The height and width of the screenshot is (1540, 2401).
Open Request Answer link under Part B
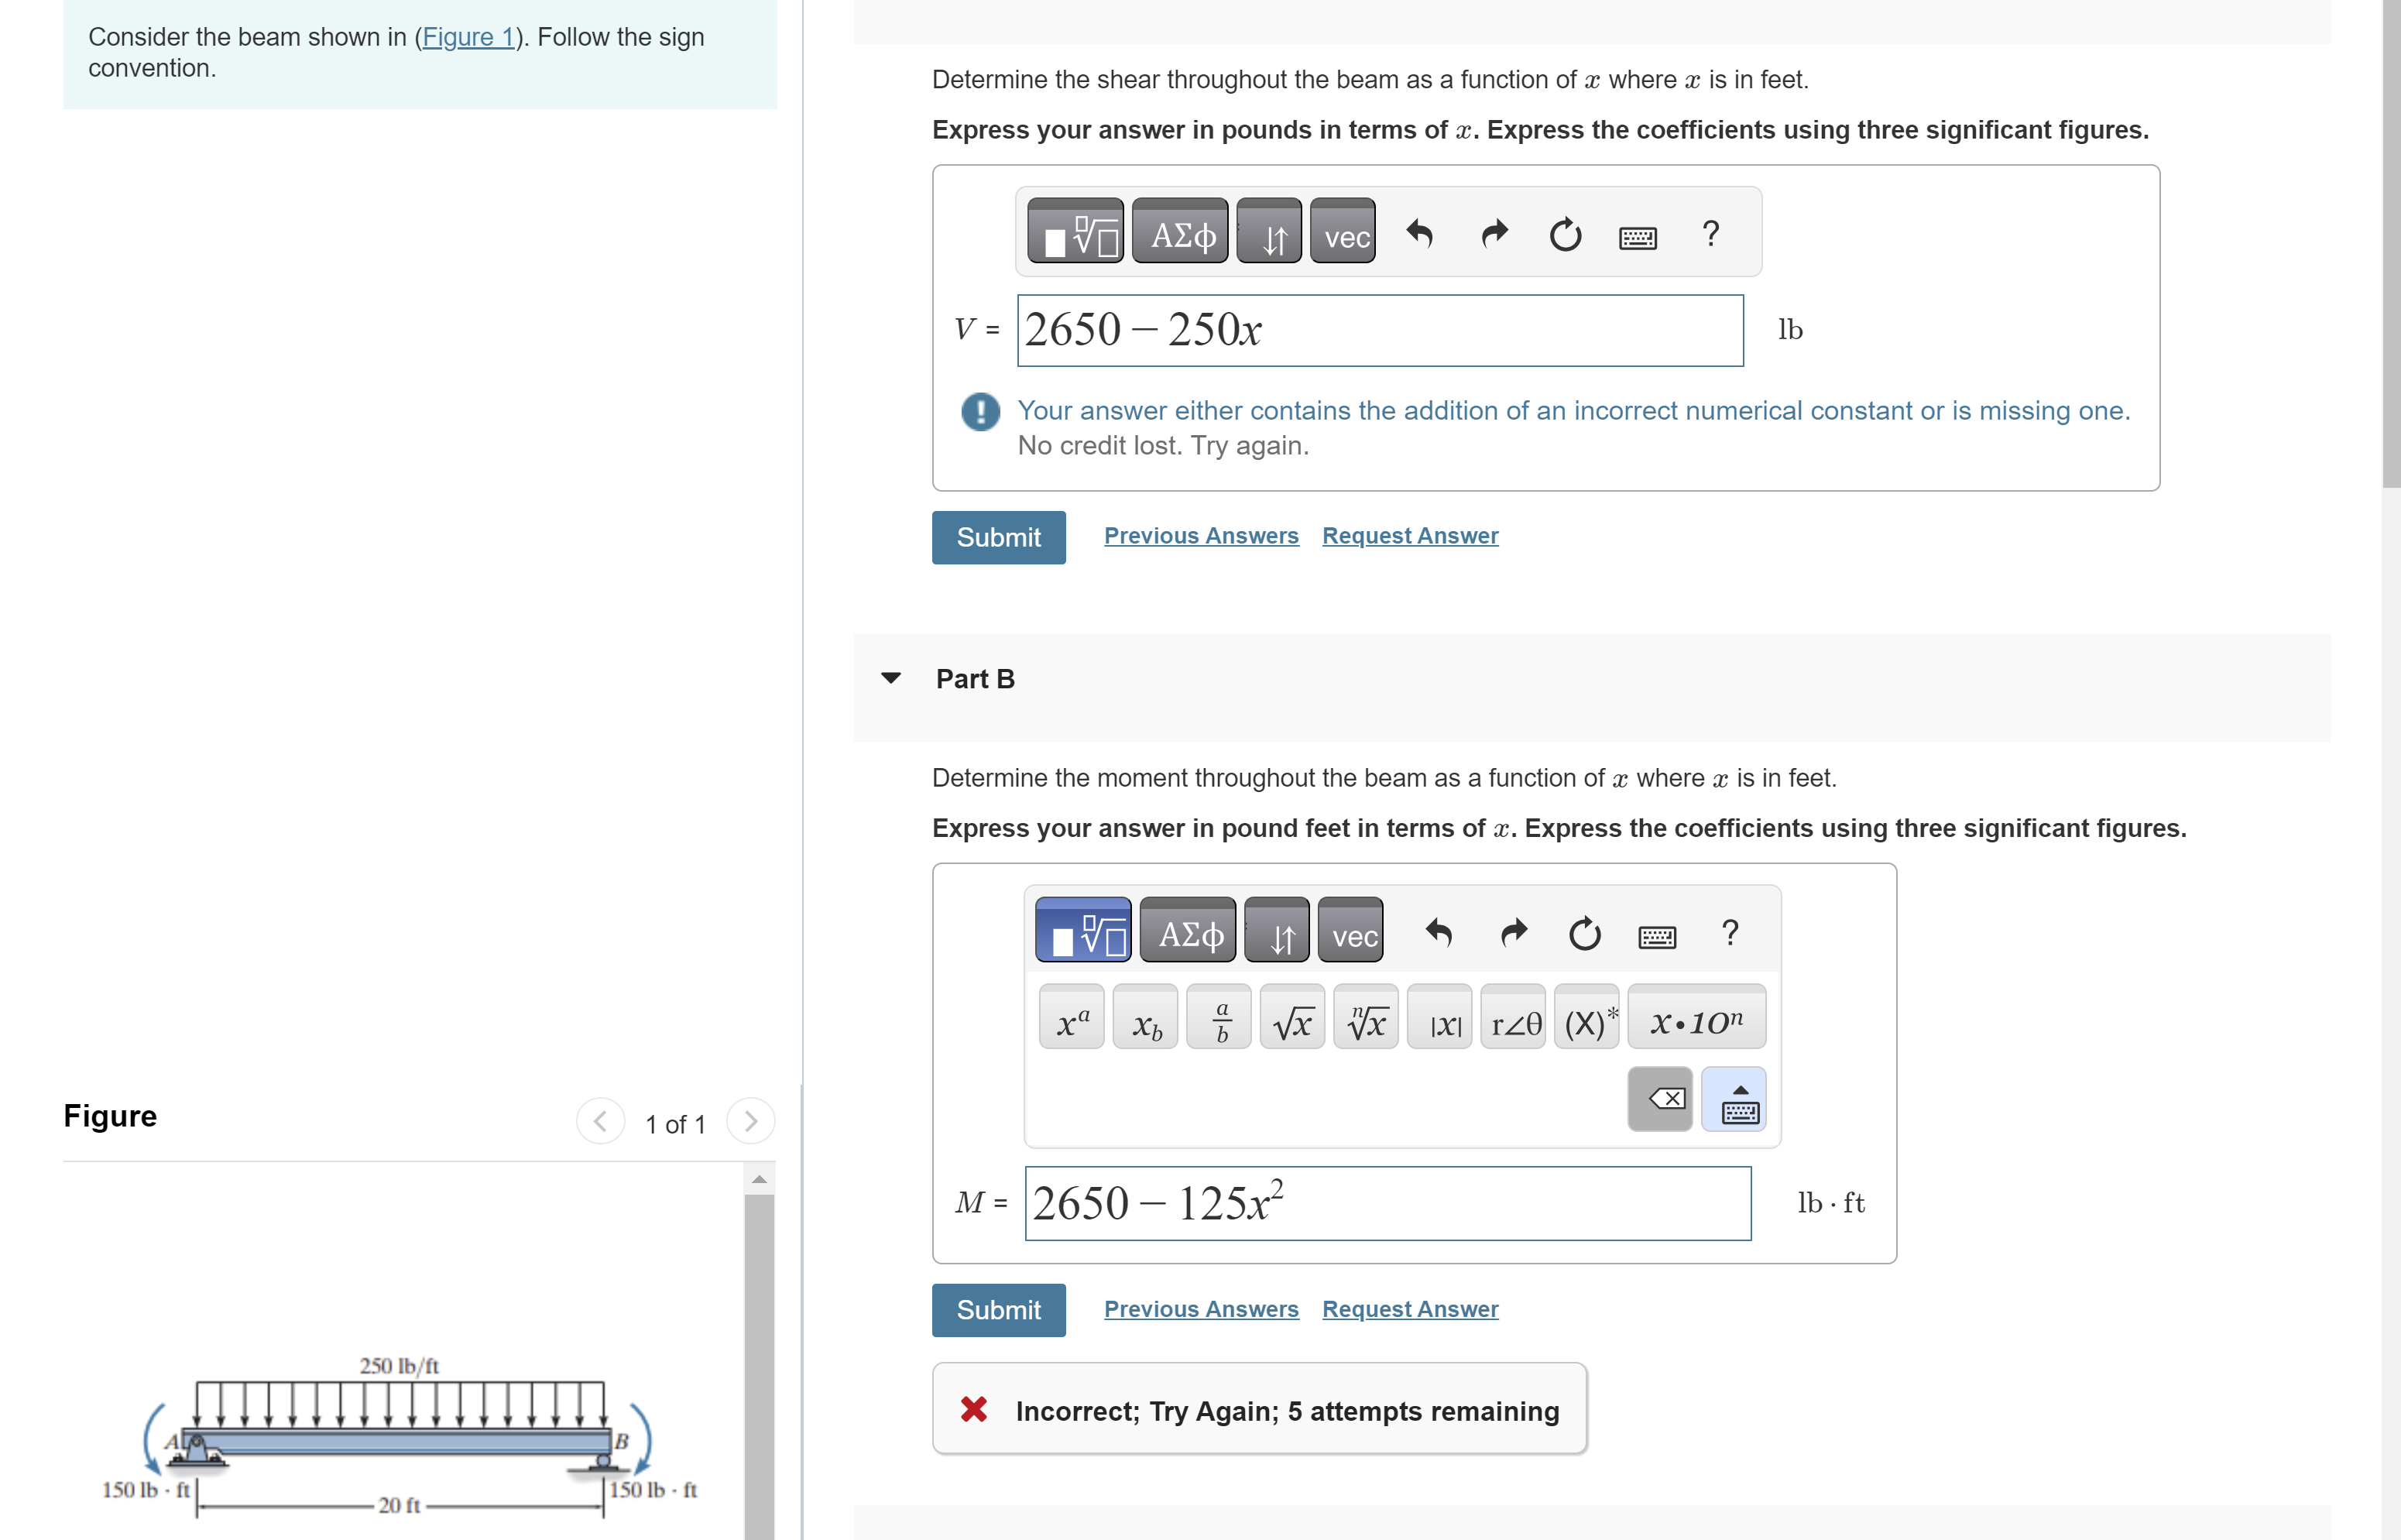pyautogui.click(x=1410, y=1309)
